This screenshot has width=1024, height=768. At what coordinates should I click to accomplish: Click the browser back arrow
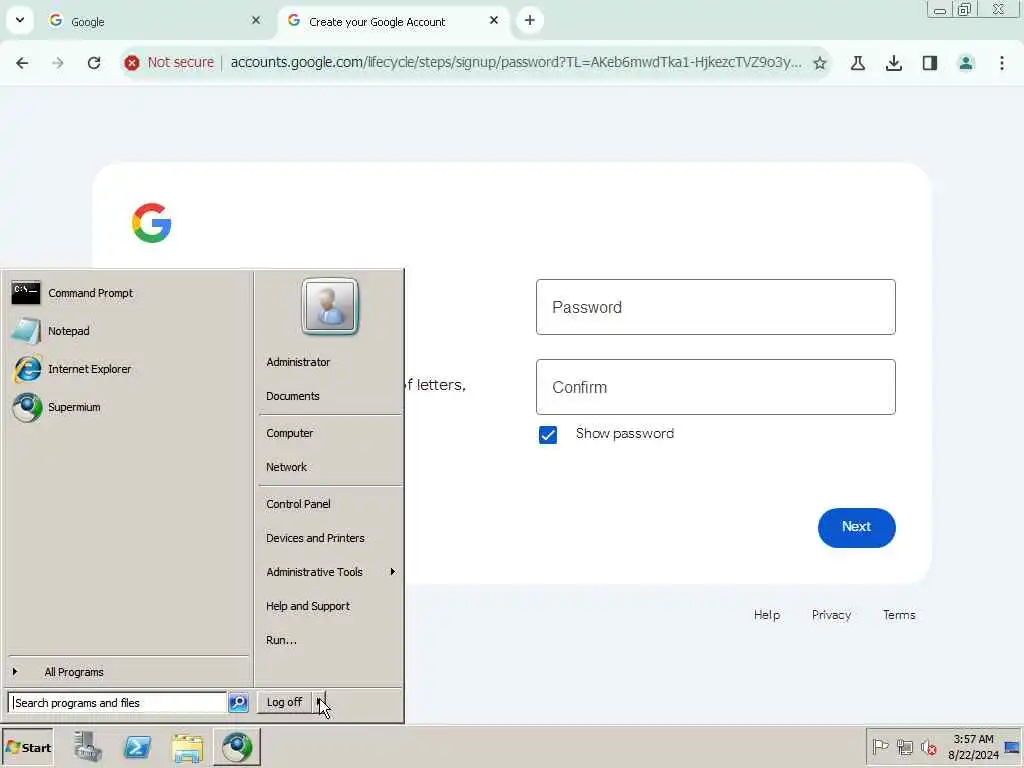(x=22, y=63)
